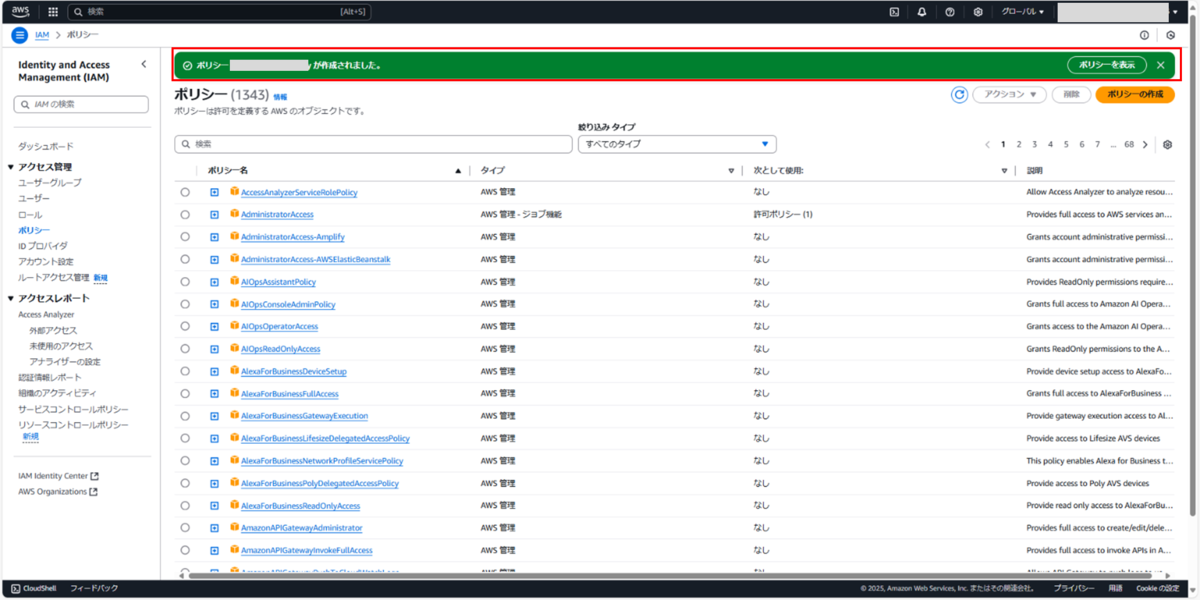Open table preferences gear icon
This screenshot has width=1200, height=600.
(x=1167, y=144)
